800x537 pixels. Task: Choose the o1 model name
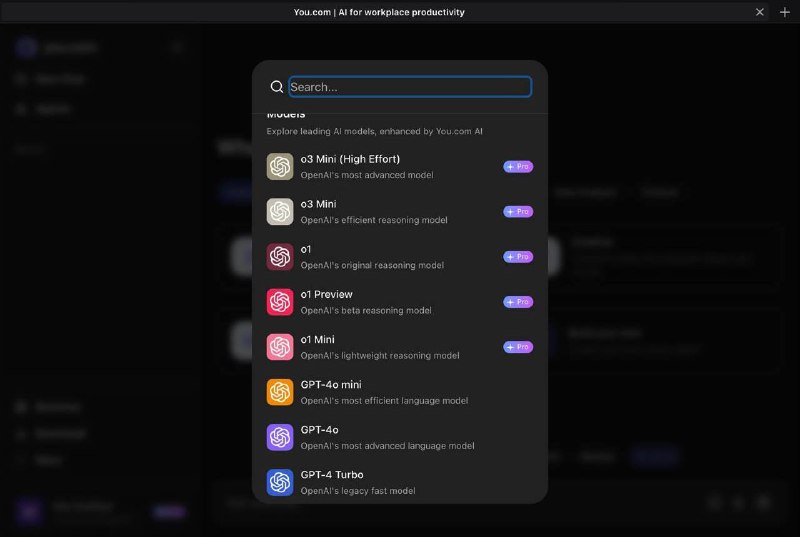(x=306, y=249)
